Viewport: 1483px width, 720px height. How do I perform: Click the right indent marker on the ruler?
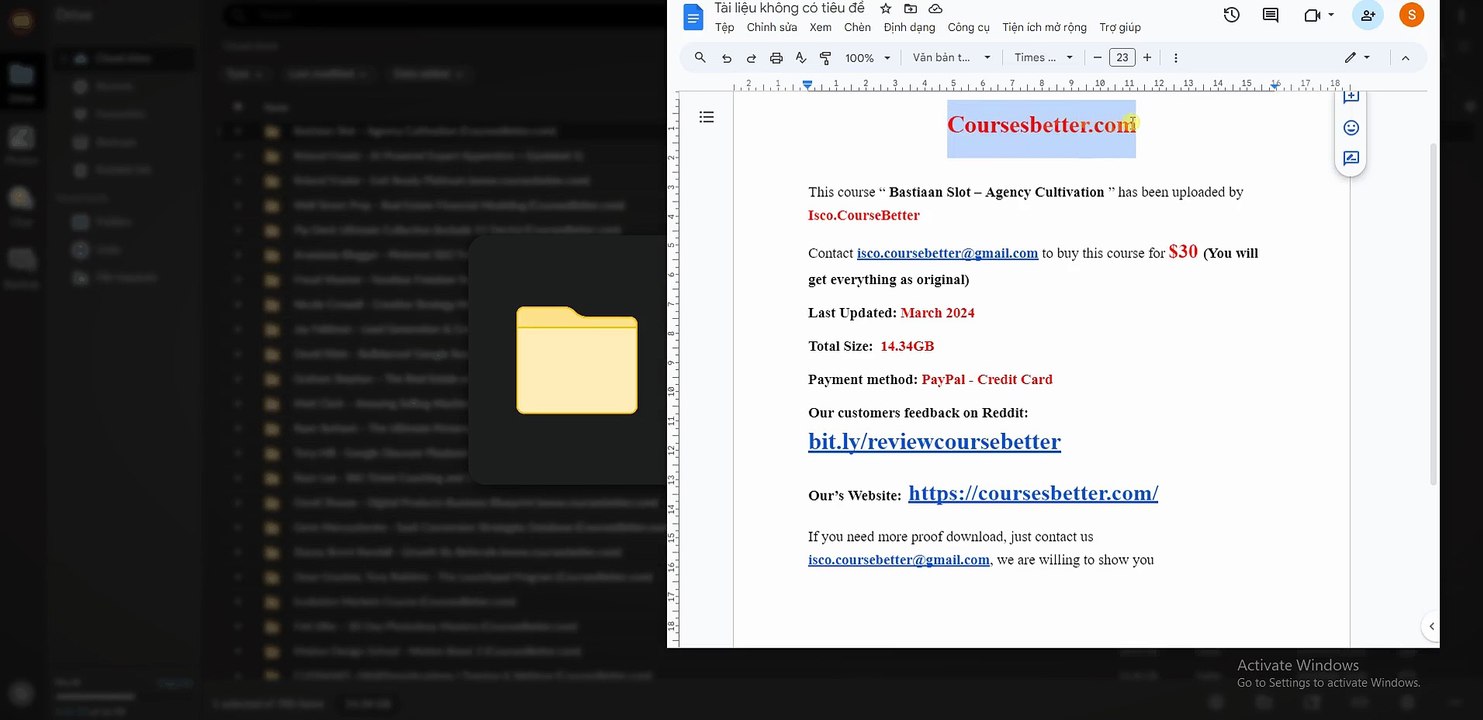pyautogui.click(x=1275, y=86)
